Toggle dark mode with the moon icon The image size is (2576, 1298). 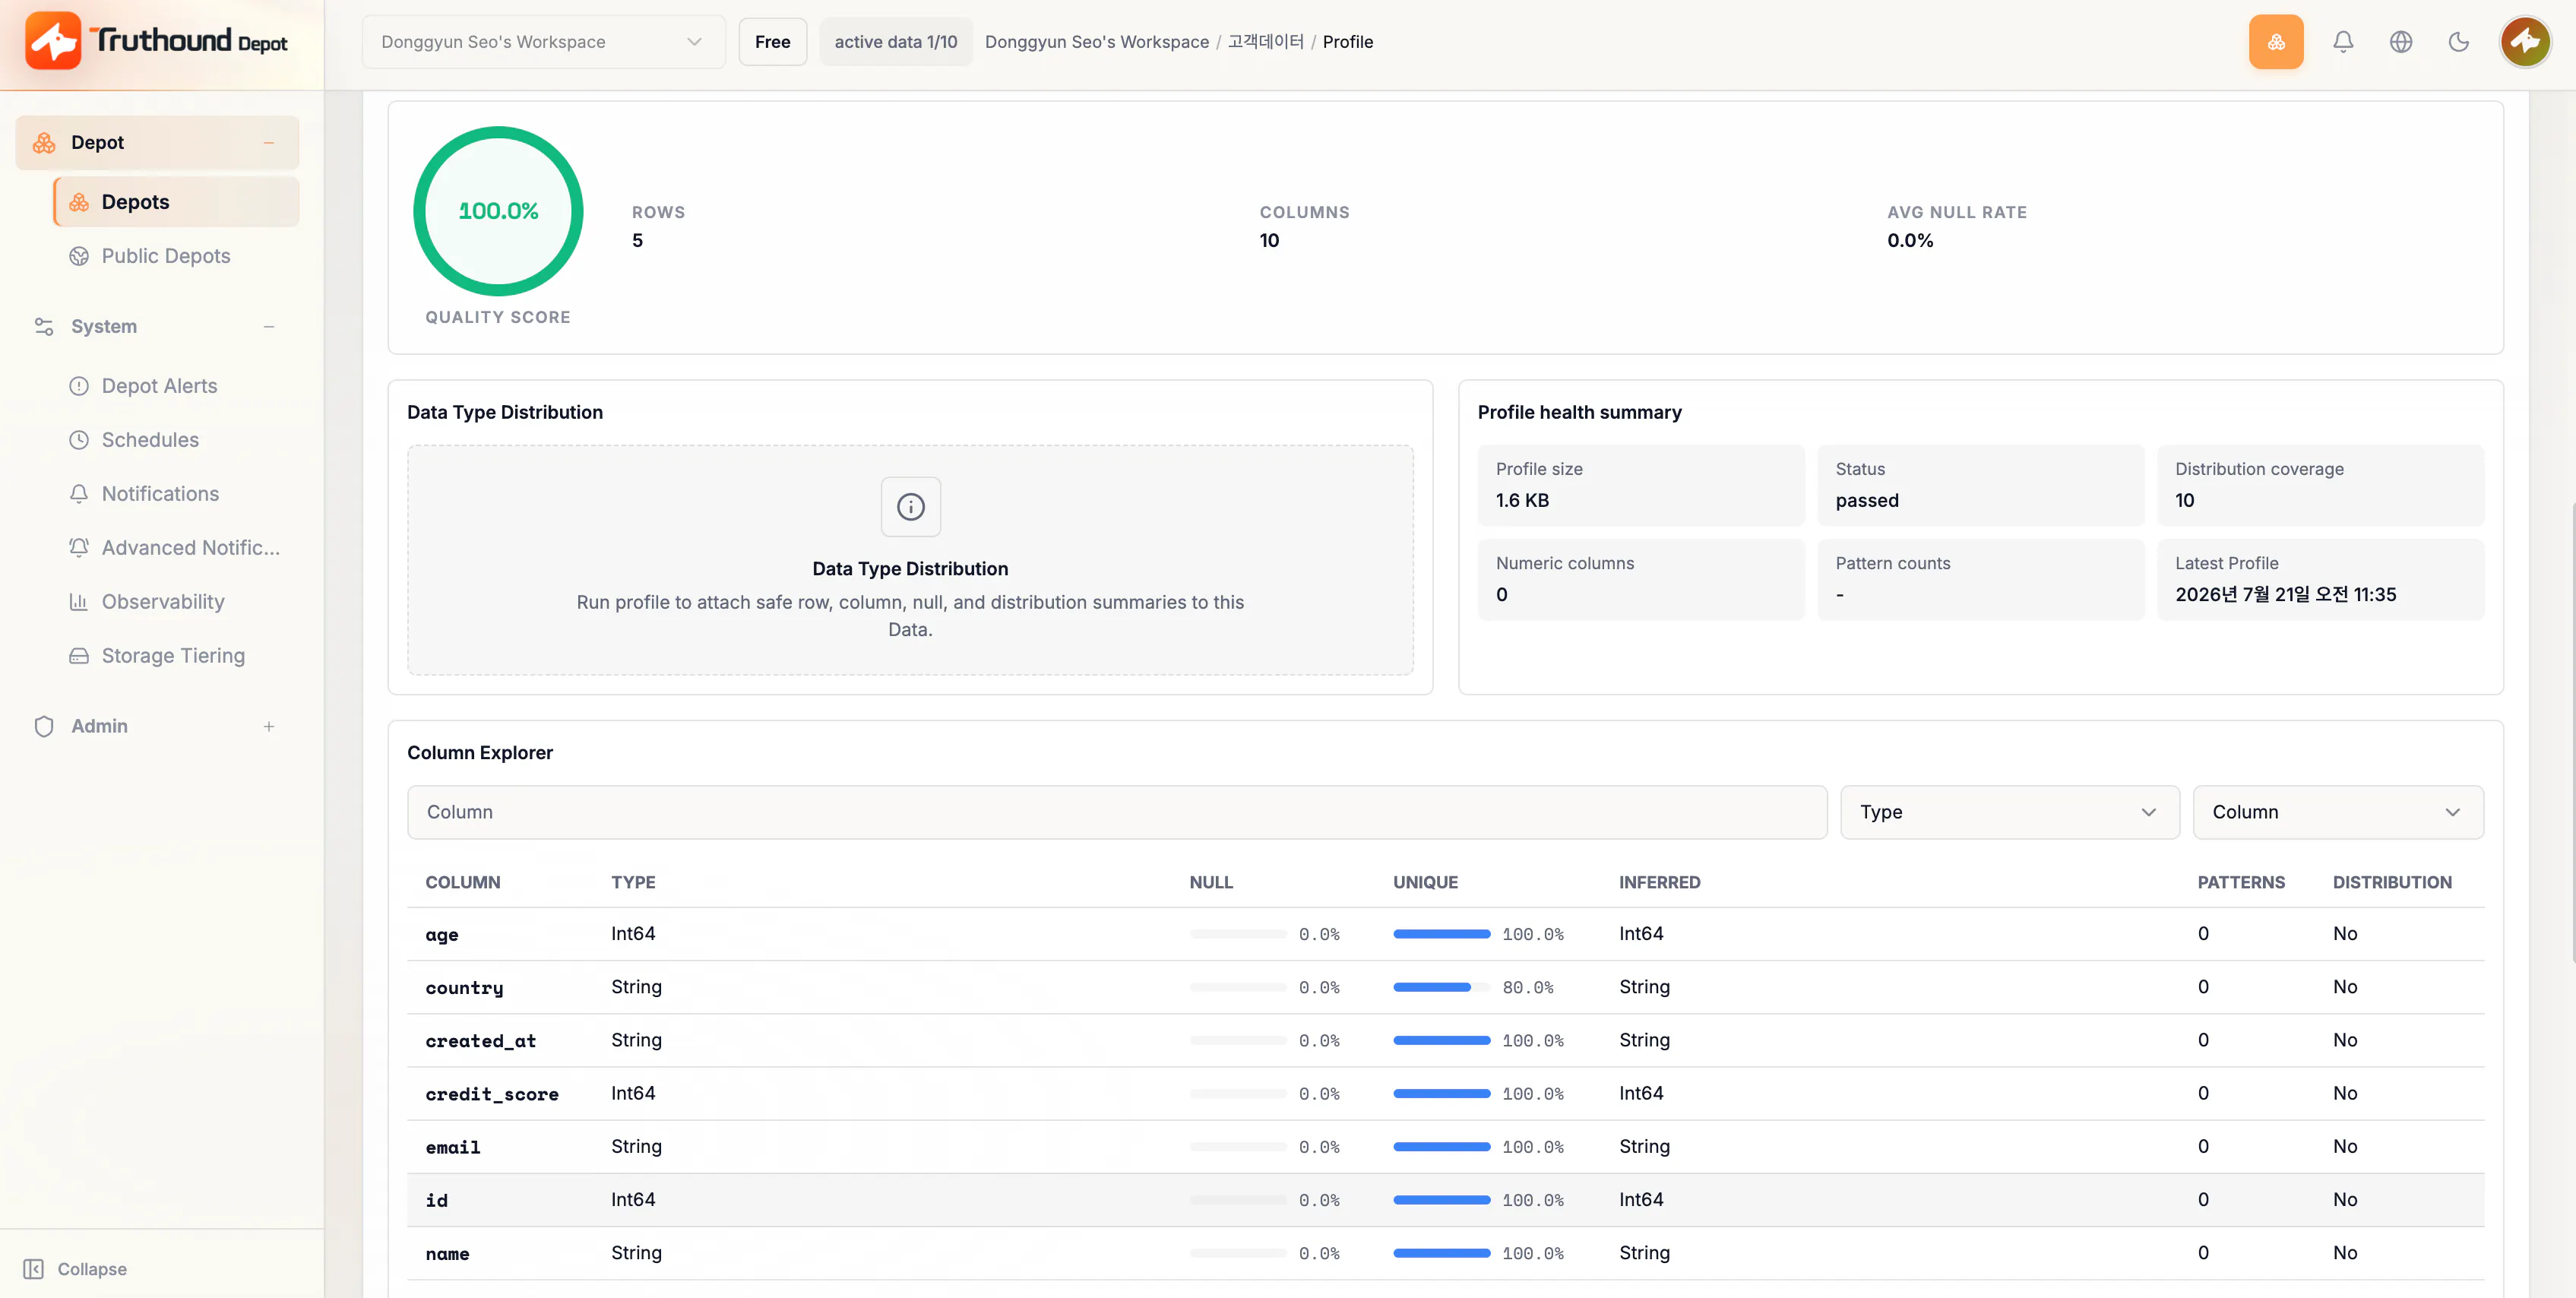click(2459, 42)
